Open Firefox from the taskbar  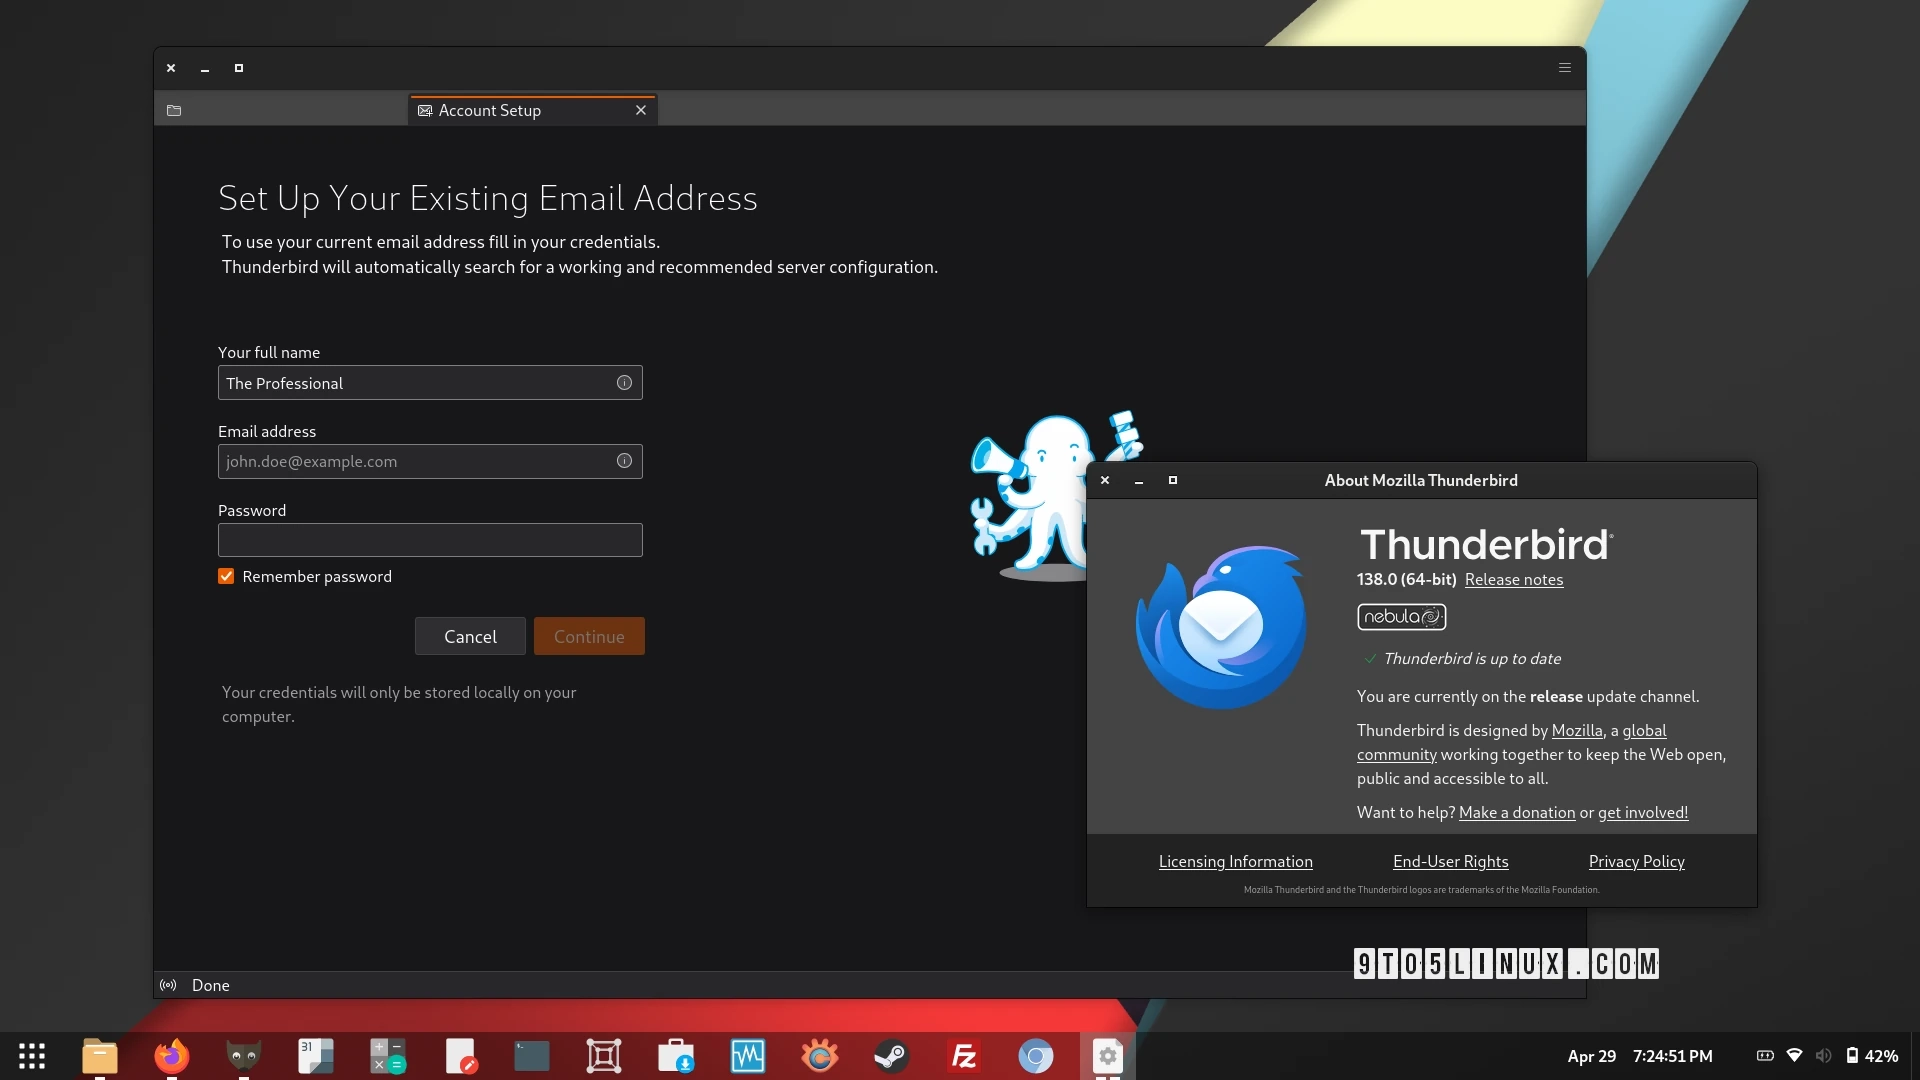pyautogui.click(x=172, y=1056)
